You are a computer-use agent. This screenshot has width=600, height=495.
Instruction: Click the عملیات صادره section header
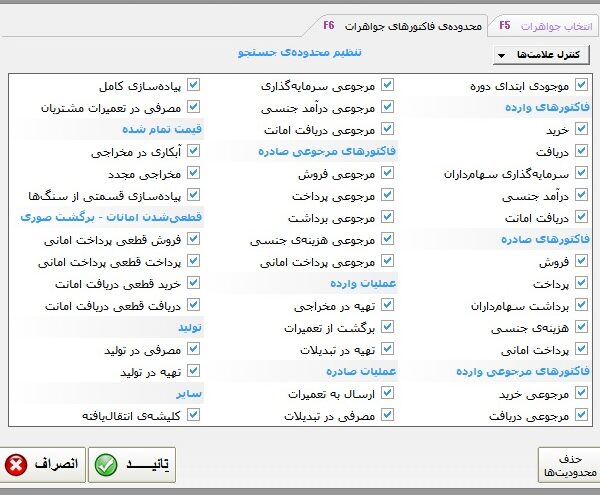pos(361,371)
